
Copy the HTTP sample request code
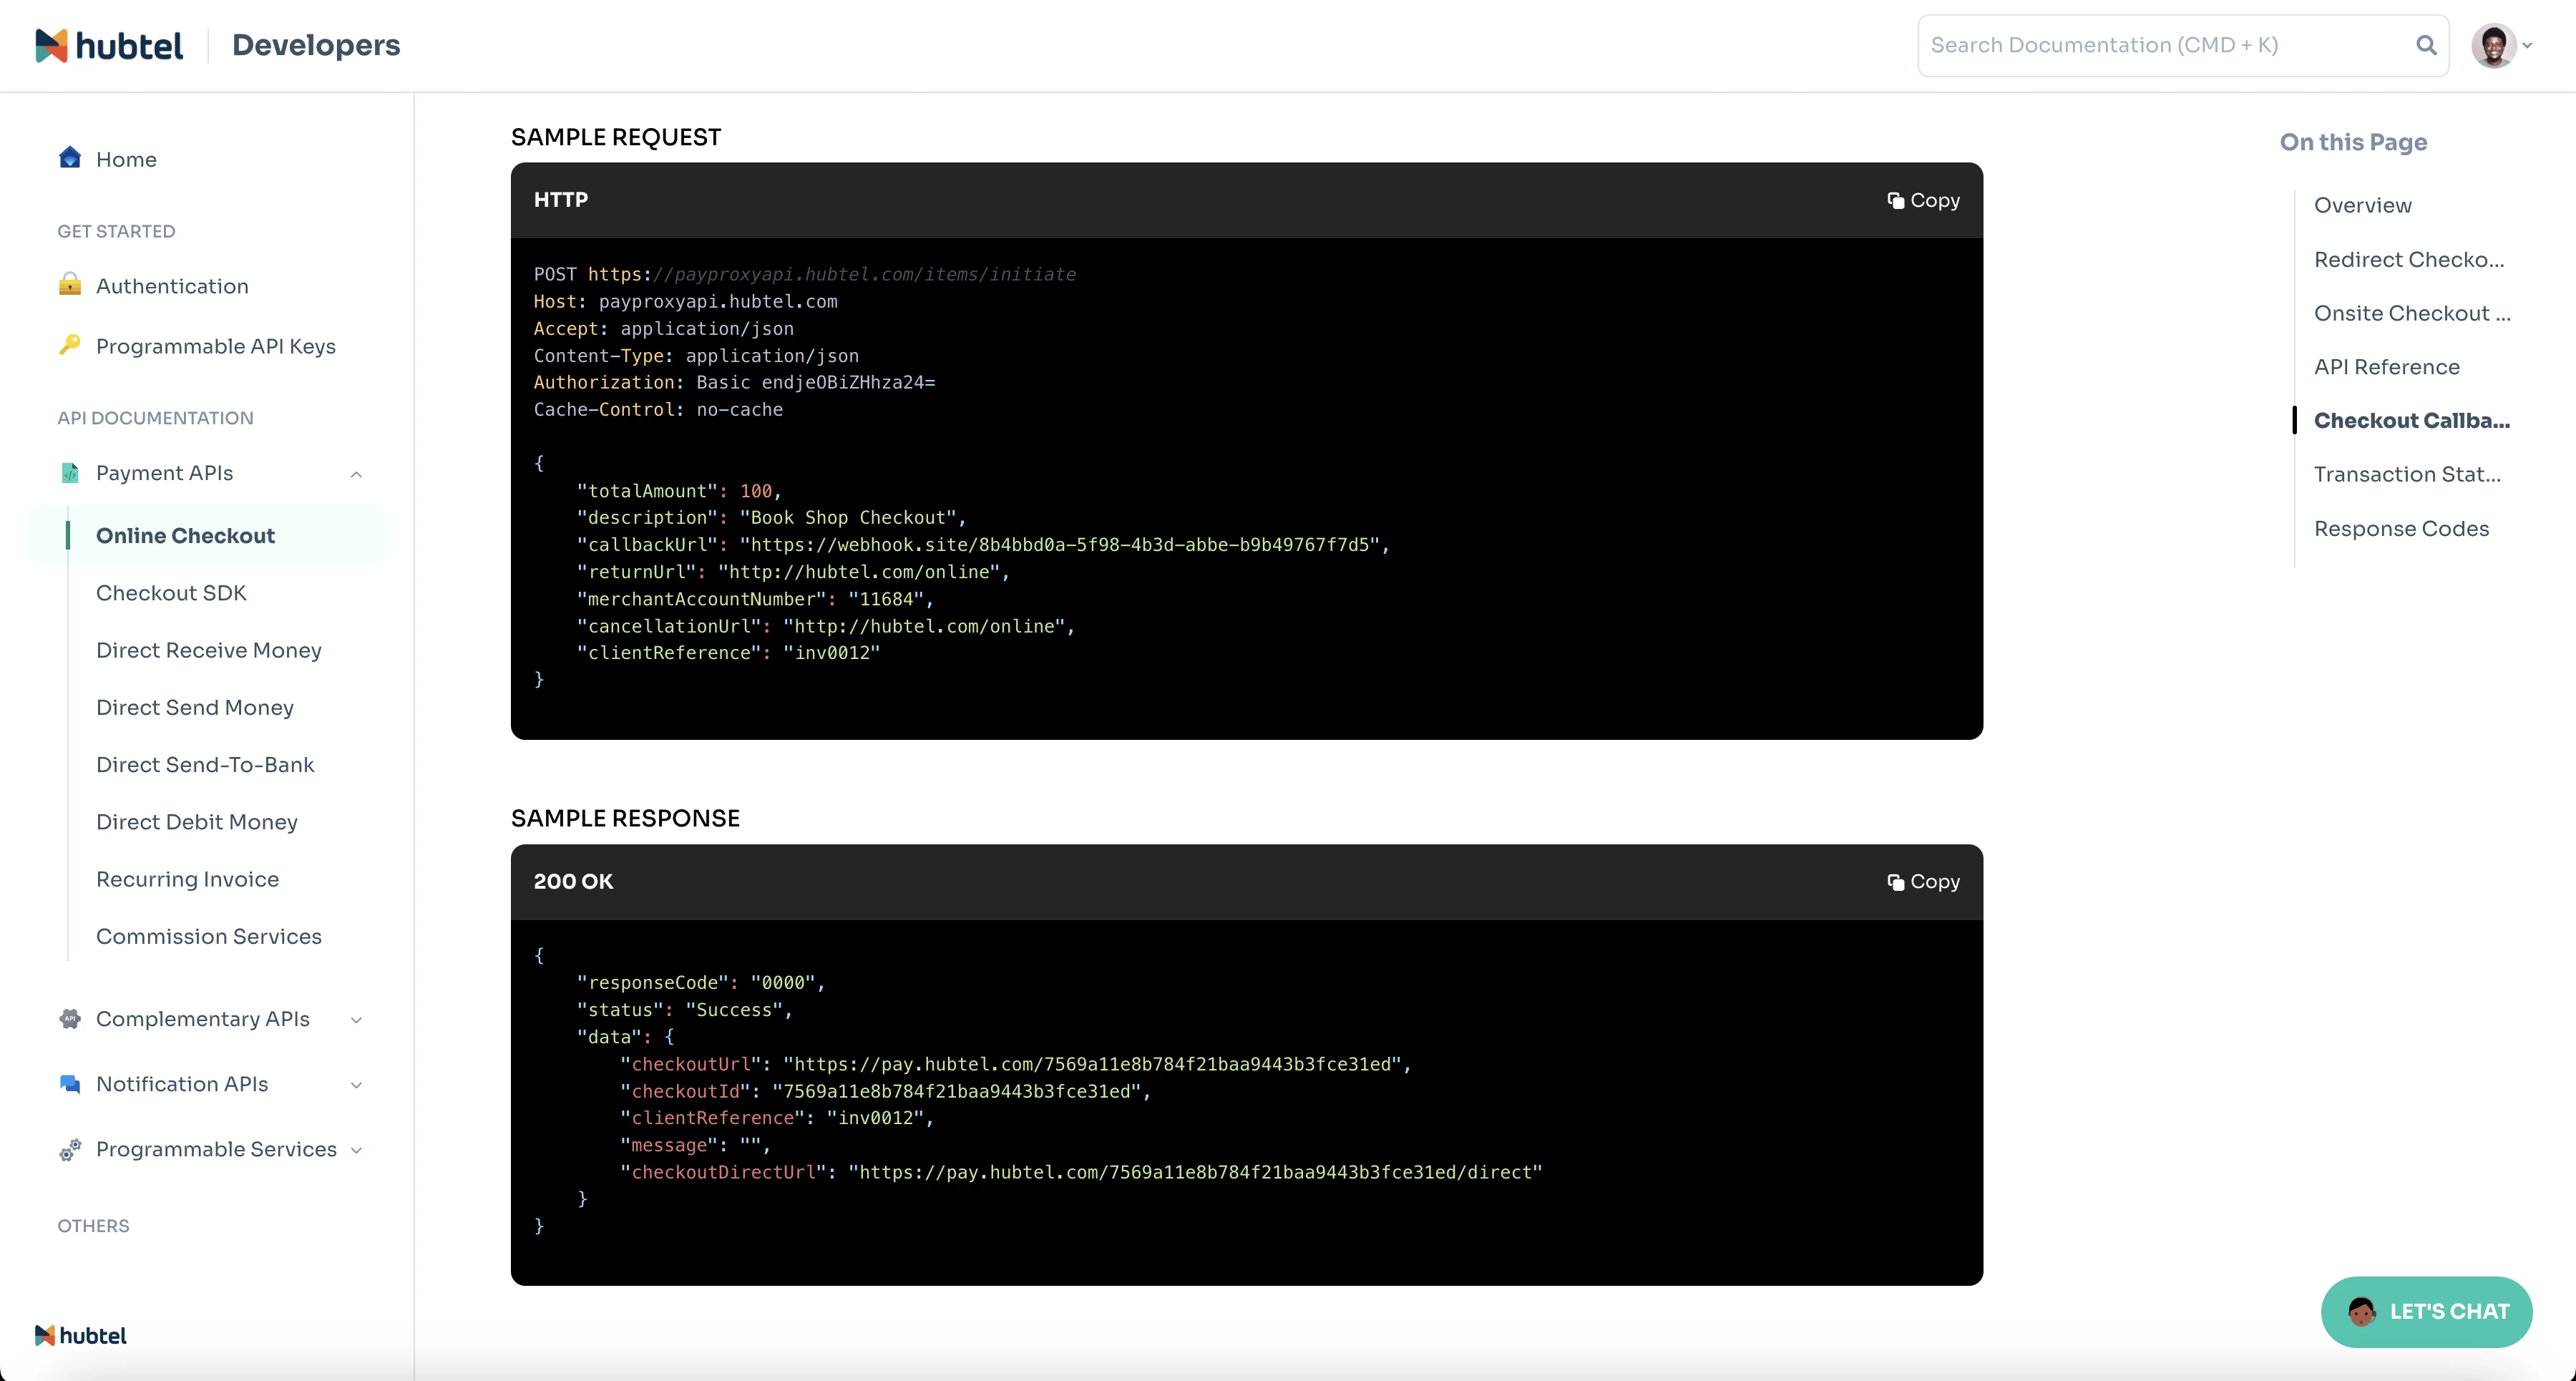1922,200
